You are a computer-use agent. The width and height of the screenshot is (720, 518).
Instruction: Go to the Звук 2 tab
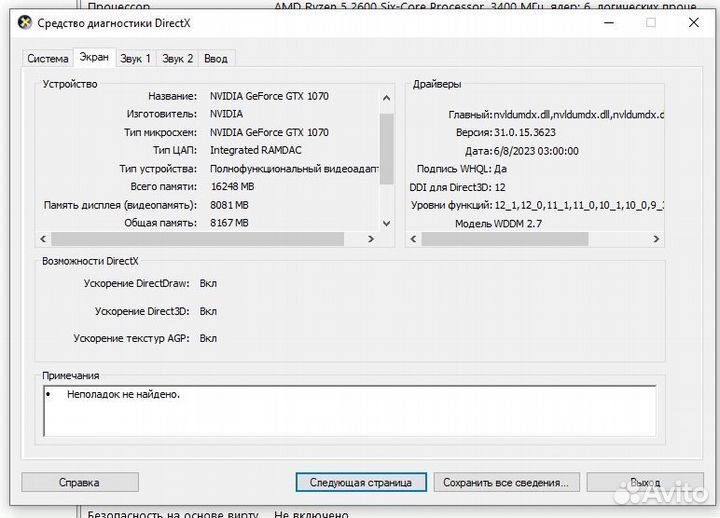coord(178,59)
